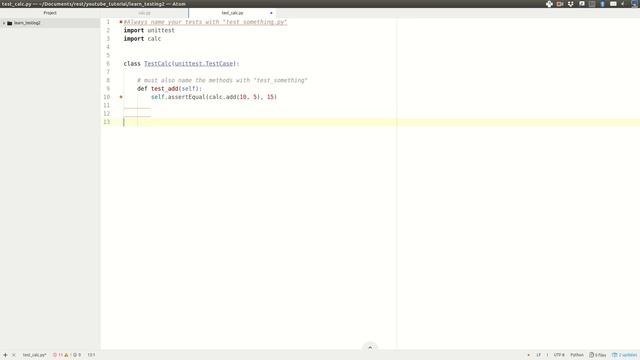
Task: Click first system tray indicator icon
Action: (549, 4)
